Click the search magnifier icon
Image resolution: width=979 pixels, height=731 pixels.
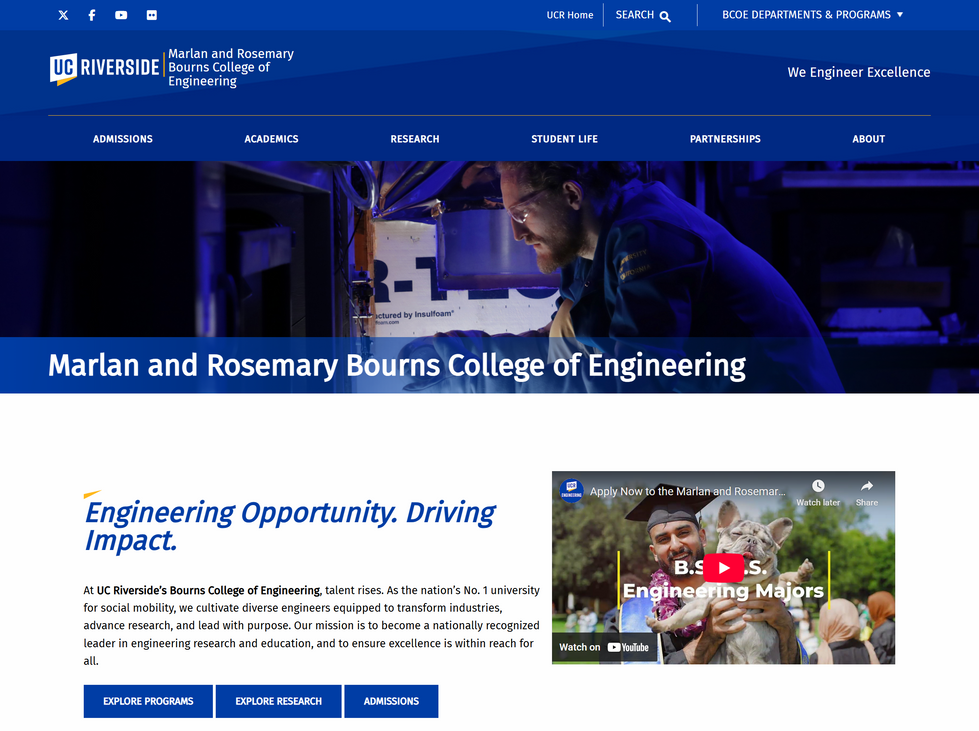(666, 16)
